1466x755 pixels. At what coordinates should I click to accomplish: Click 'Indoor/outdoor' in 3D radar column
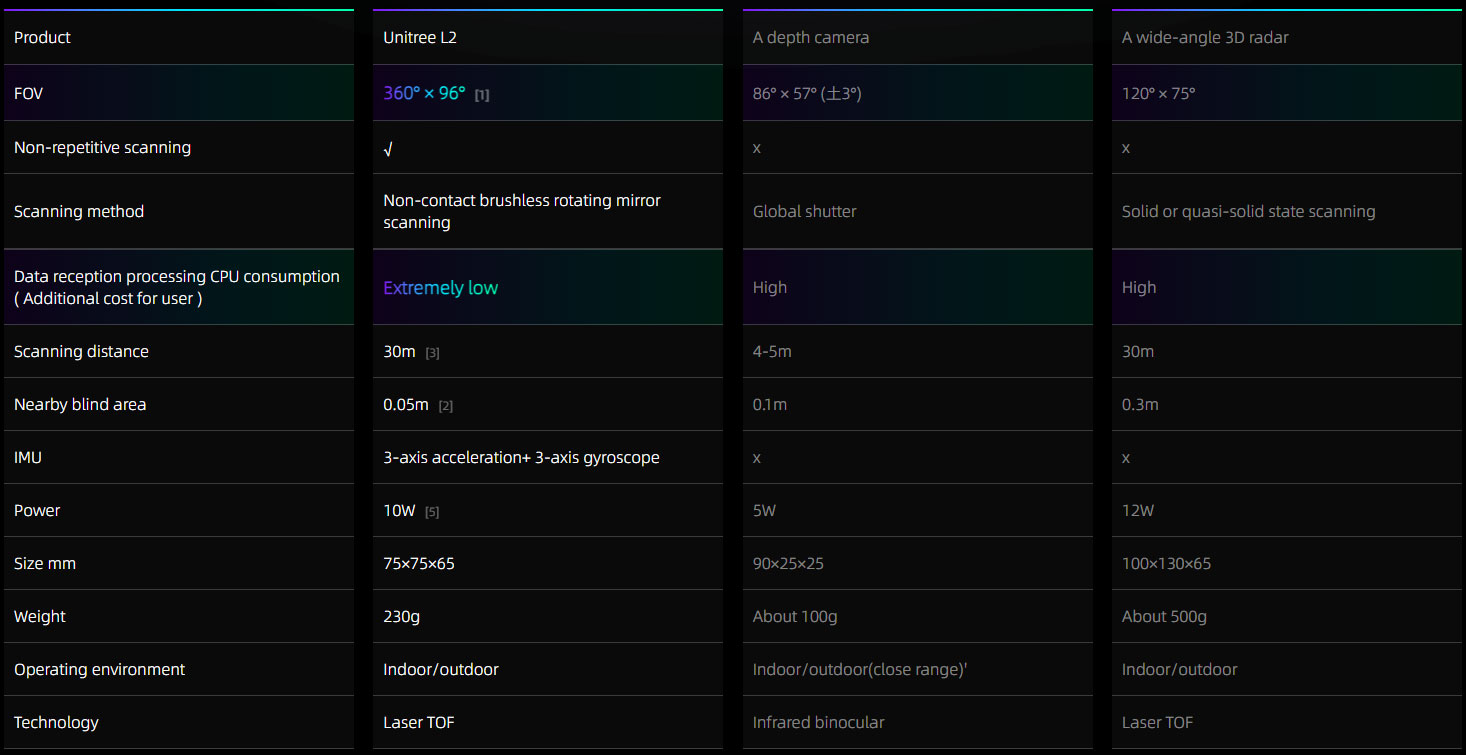point(1180,670)
